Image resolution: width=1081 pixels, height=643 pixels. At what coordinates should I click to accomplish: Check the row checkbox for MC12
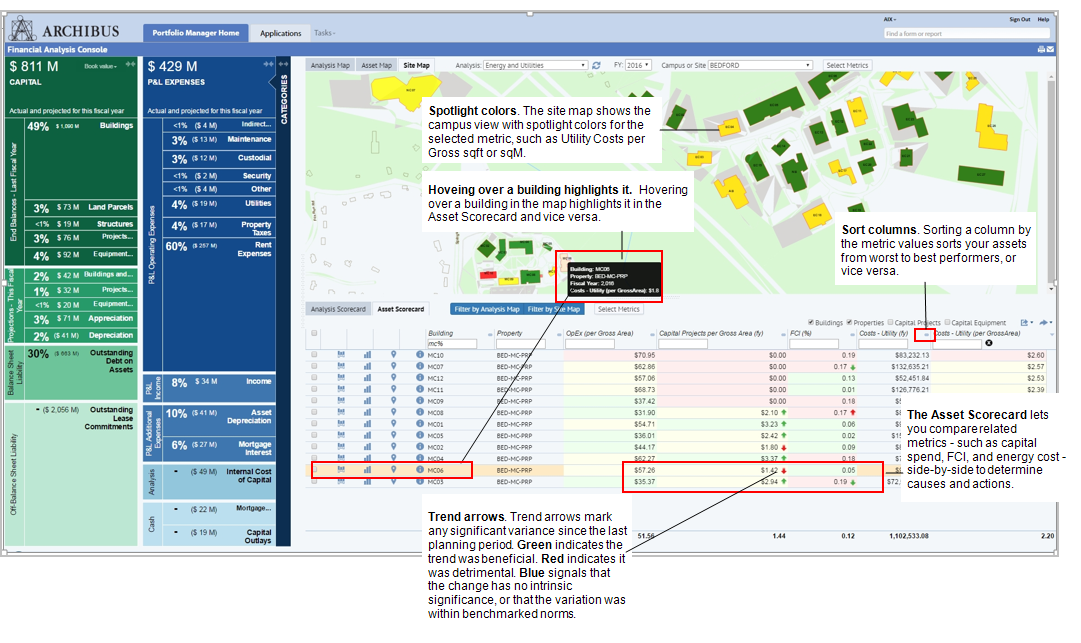pos(314,378)
